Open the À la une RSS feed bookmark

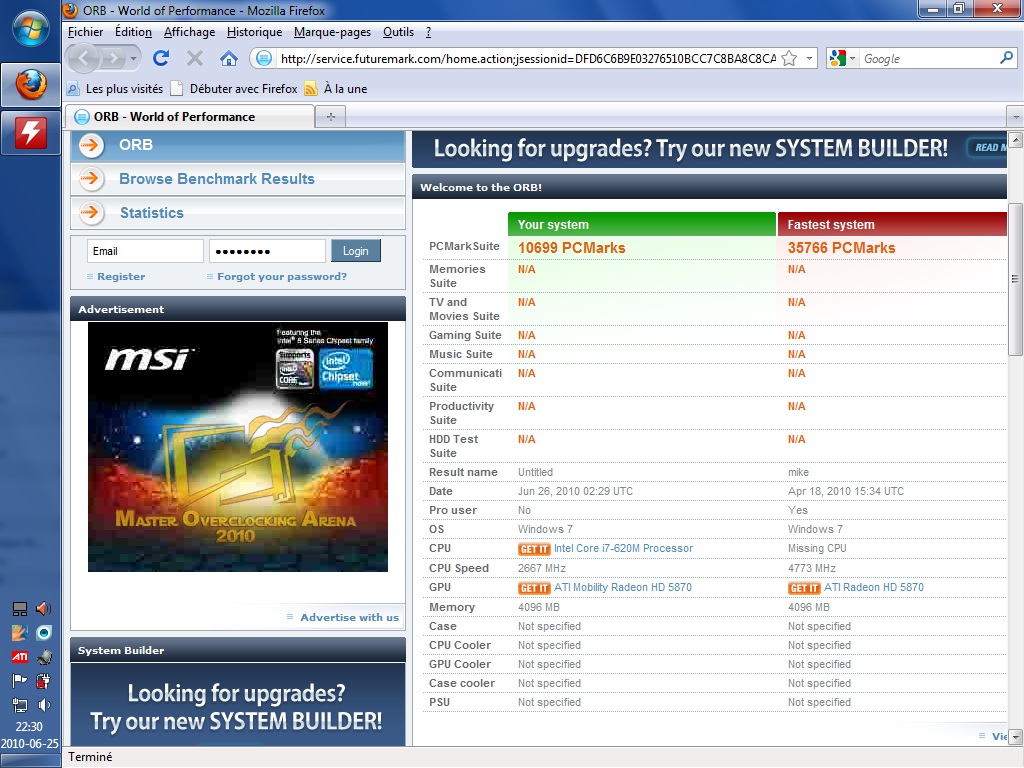(x=336, y=89)
